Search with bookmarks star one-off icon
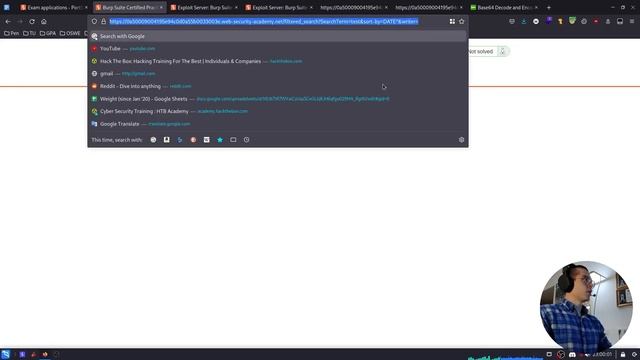 tap(220, 140)
